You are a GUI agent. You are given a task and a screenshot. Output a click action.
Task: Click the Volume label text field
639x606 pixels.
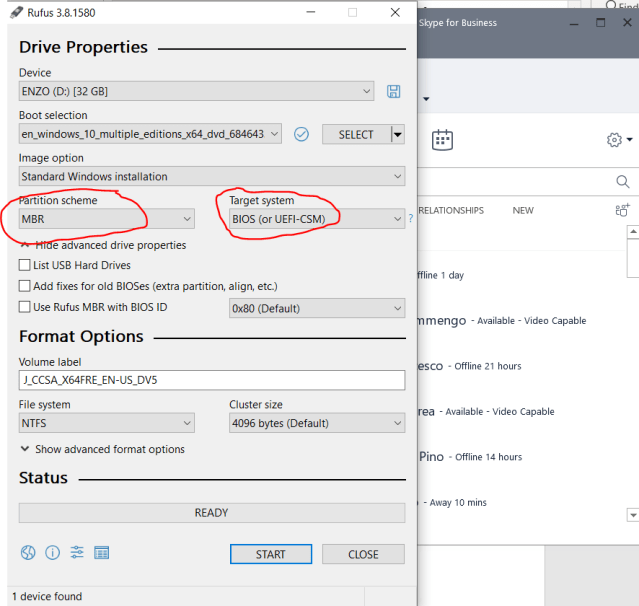tap(212, 380)
